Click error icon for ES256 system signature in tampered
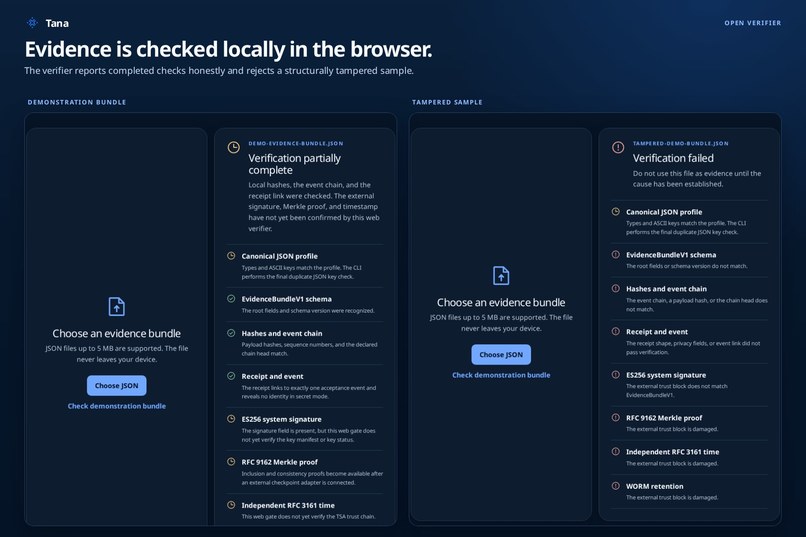Screen dimensions: 806x537 tap(616, 375)
